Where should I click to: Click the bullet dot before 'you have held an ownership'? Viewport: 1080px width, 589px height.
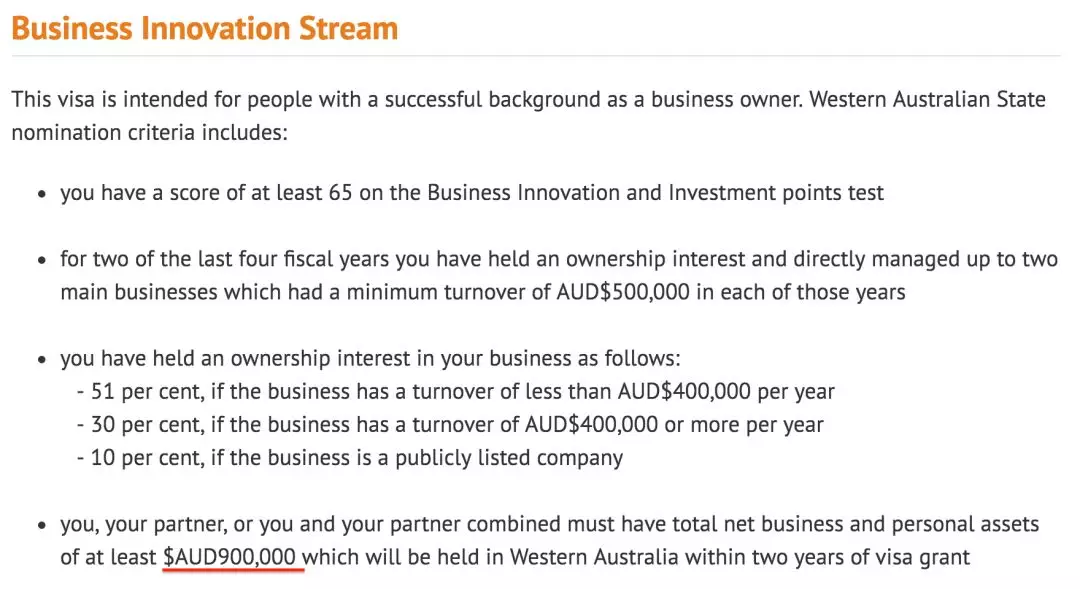(x=42, y=360)
